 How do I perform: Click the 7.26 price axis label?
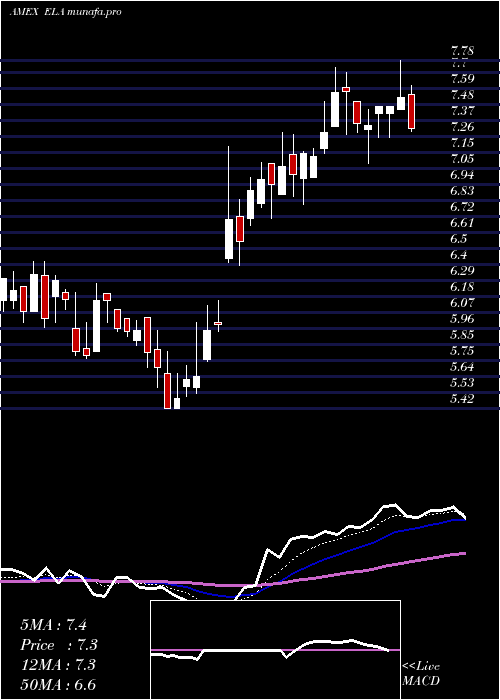pos(462,127)
